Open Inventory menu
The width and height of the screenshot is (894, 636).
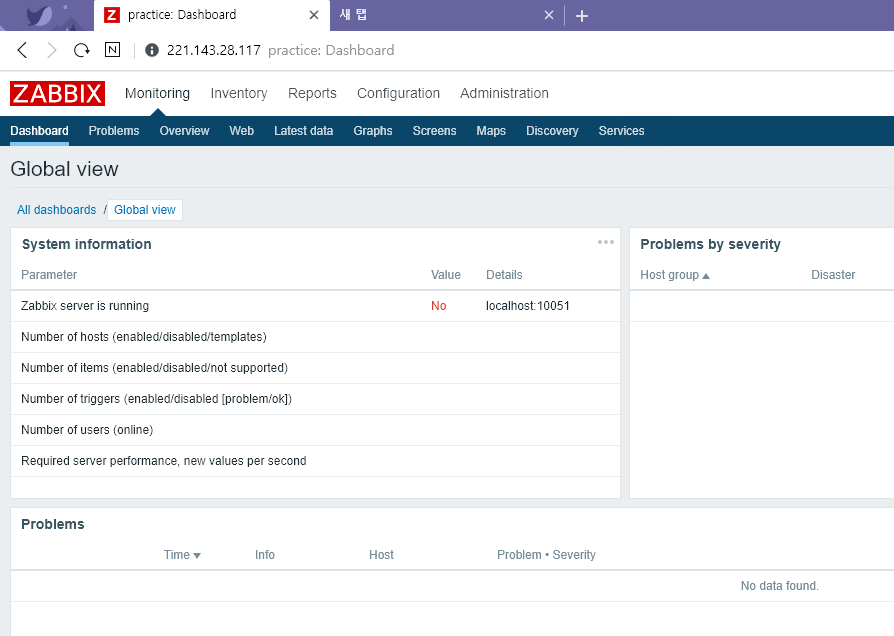coord(239,93)
